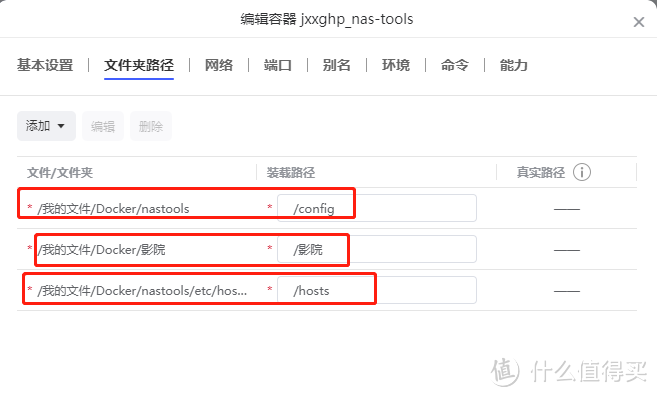Expand the 添加 dropdown button
657x397 pixels.
click(x=46, y=126)
